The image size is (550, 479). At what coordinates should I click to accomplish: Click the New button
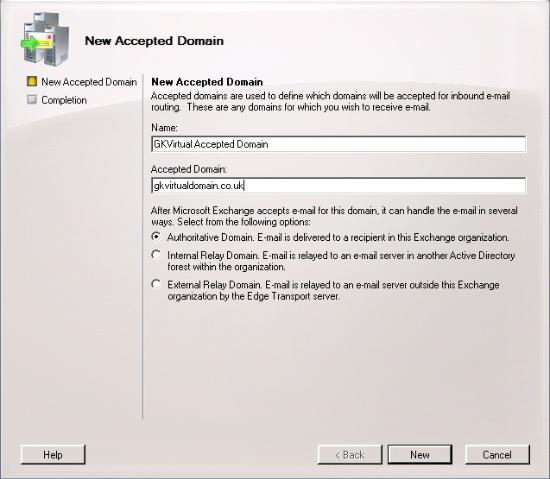[x=420, y=455]
